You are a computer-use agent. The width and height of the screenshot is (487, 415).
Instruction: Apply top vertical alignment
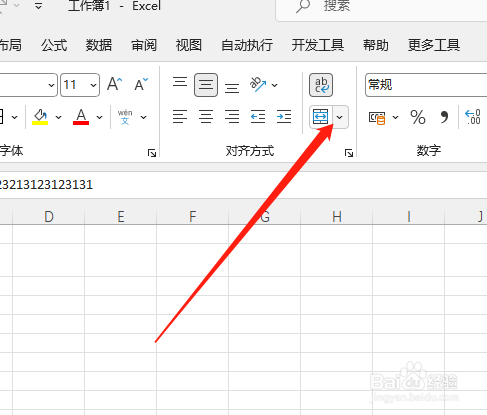coord(180,82)
